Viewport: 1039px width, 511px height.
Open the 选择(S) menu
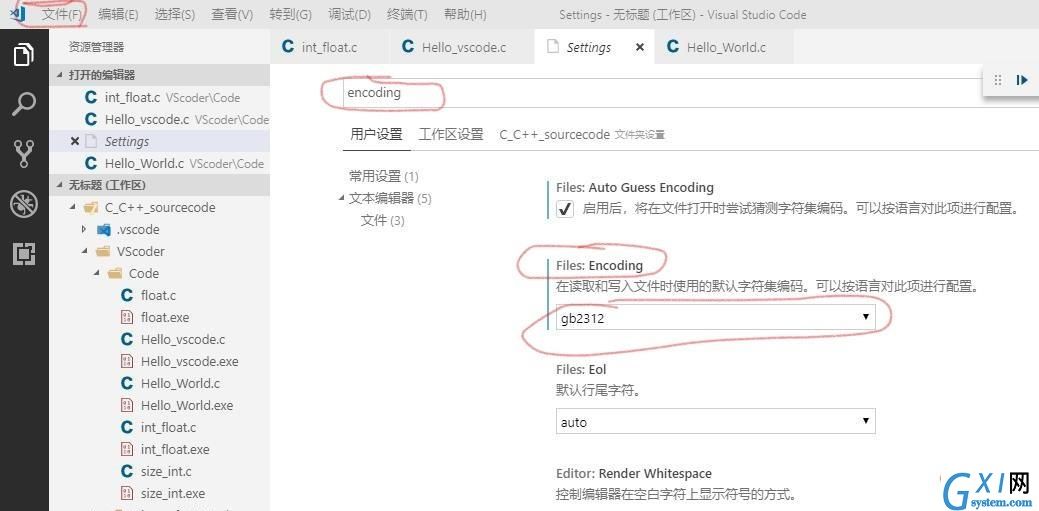tap(175, 15)
